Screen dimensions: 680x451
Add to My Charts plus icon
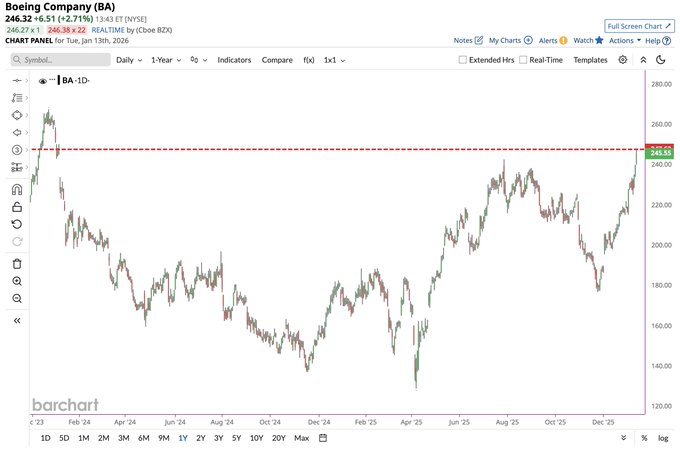point(528,40)
